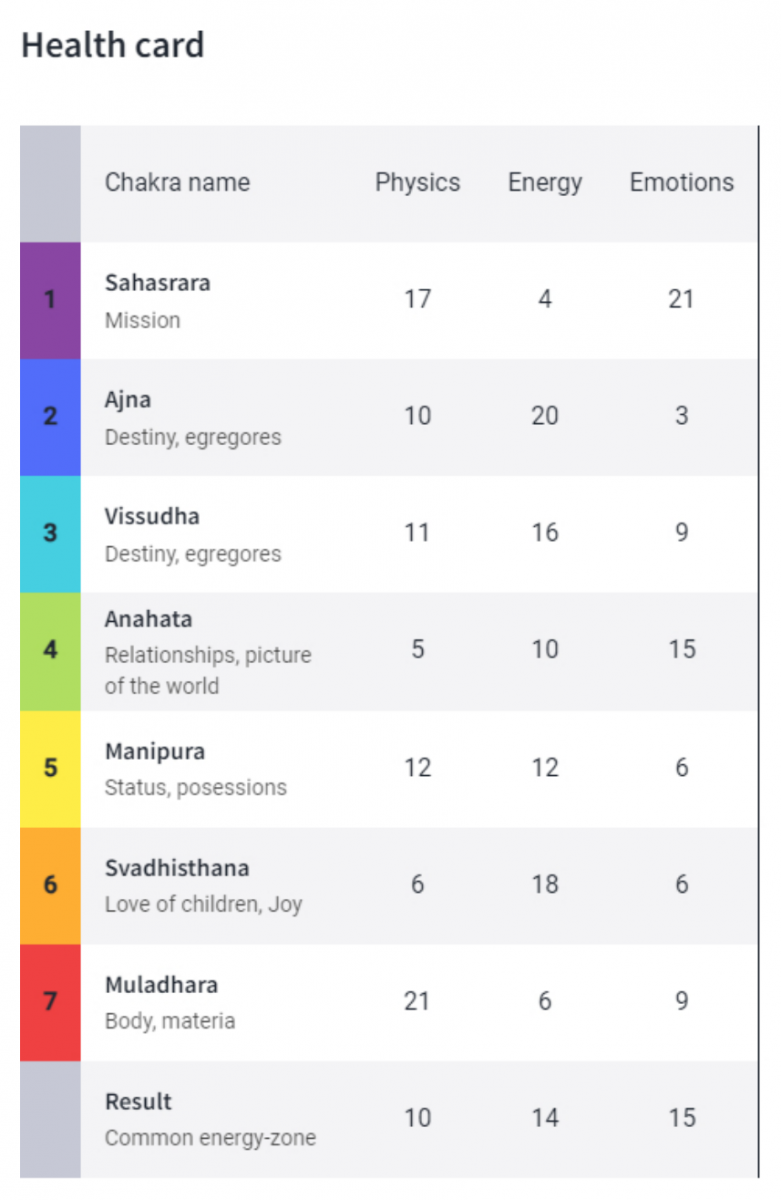Click the yellow Manipura color cell numbered 5

pos(50,769)
